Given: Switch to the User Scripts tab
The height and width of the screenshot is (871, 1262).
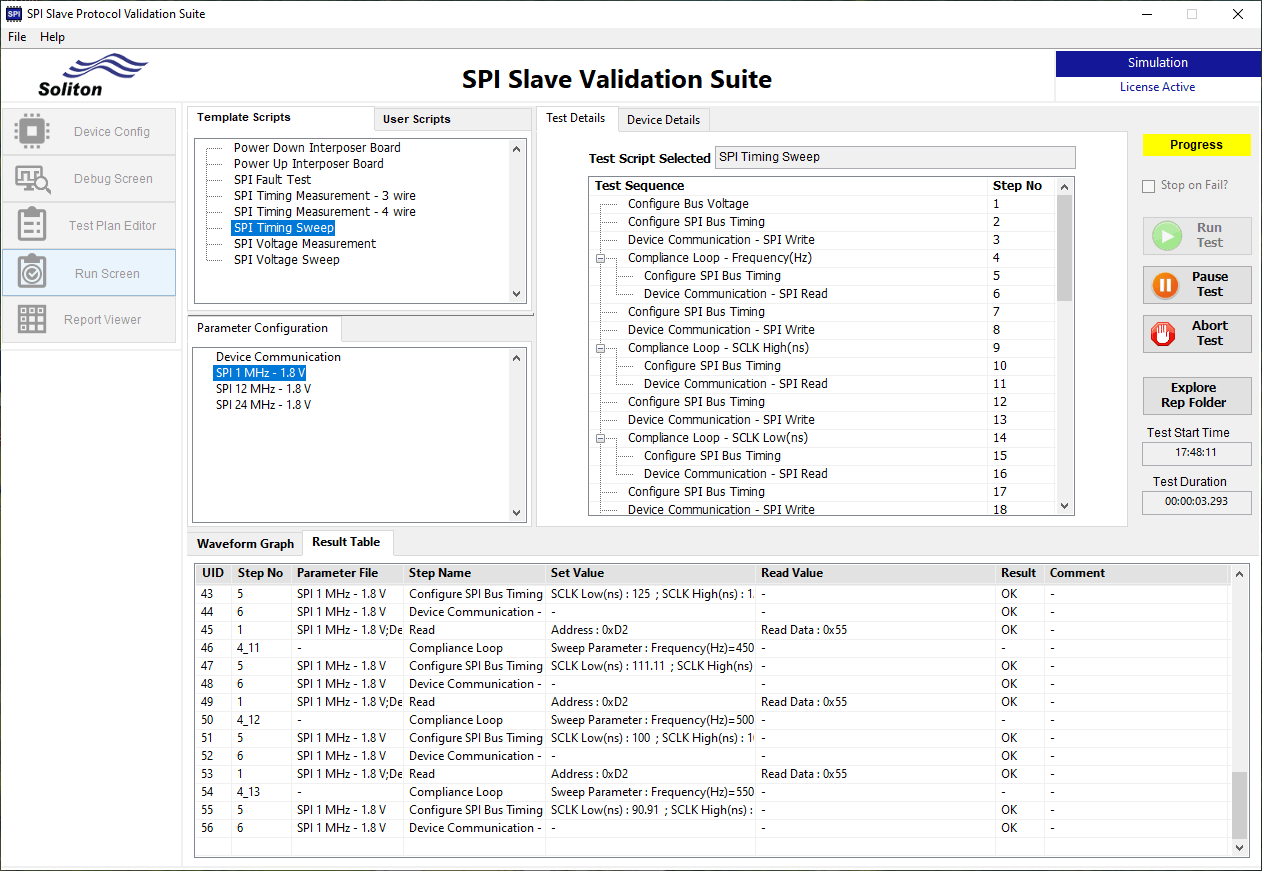Looking at the screenshot, I should (x=418, y=118).
